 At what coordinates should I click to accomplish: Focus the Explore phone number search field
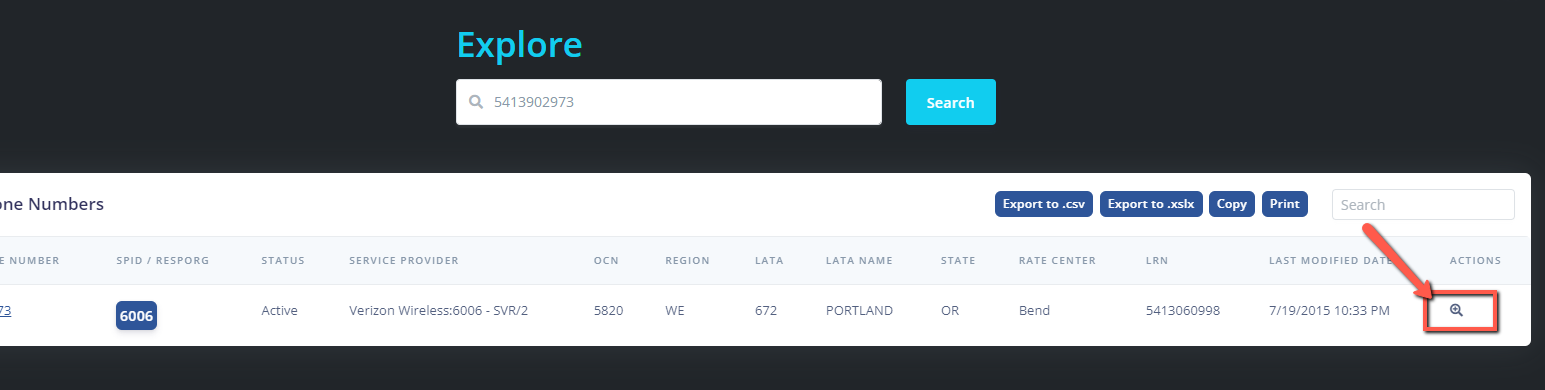669,102
